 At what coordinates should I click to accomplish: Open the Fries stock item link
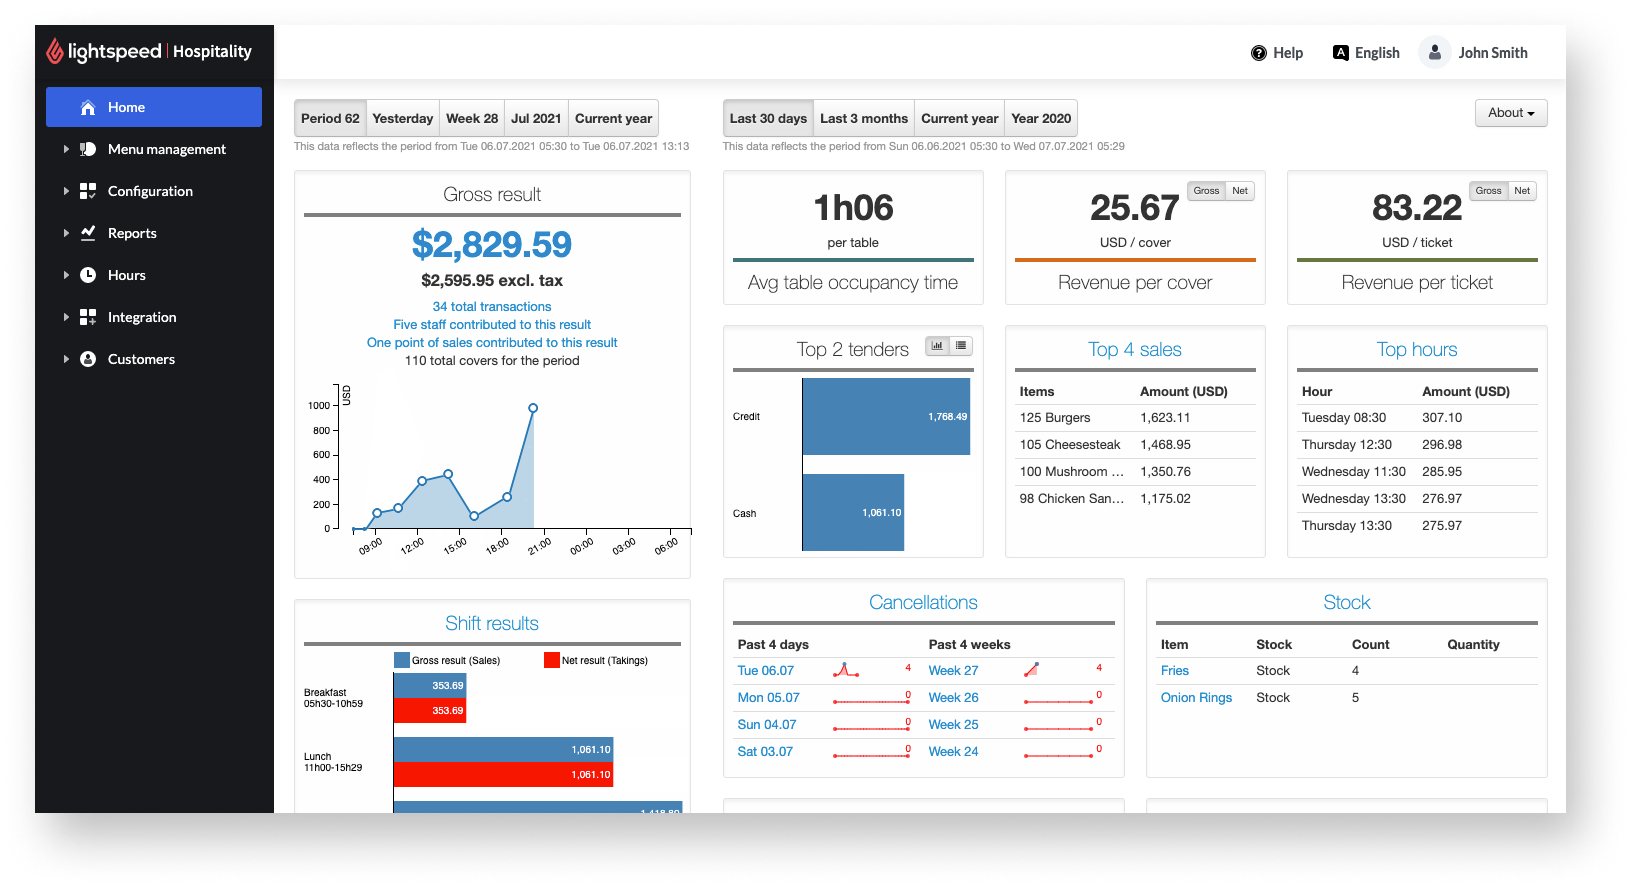1175,671
